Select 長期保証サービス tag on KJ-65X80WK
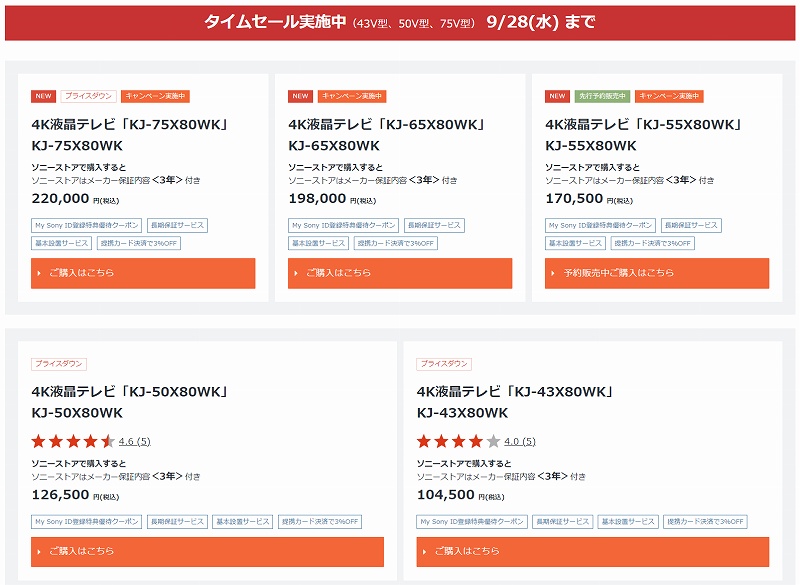The height and width of the screenshot is (585, 800). pos(435,225)
